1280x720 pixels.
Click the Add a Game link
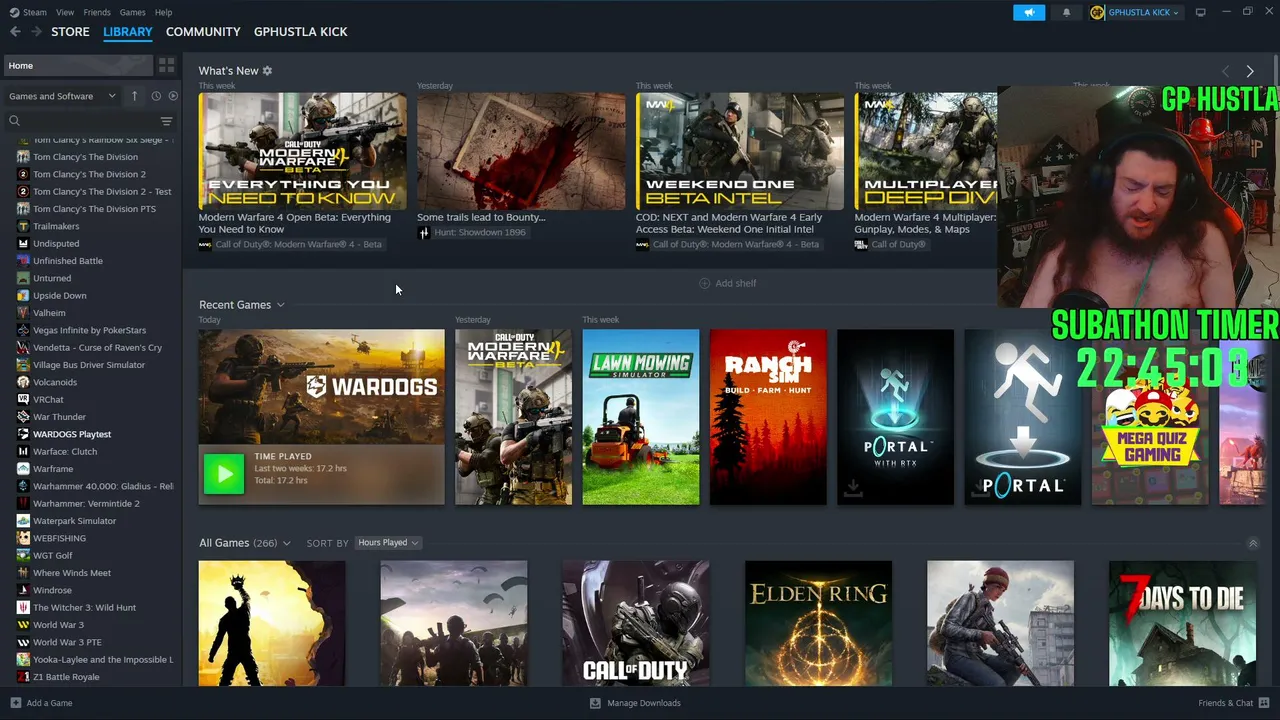coord(49,703)
